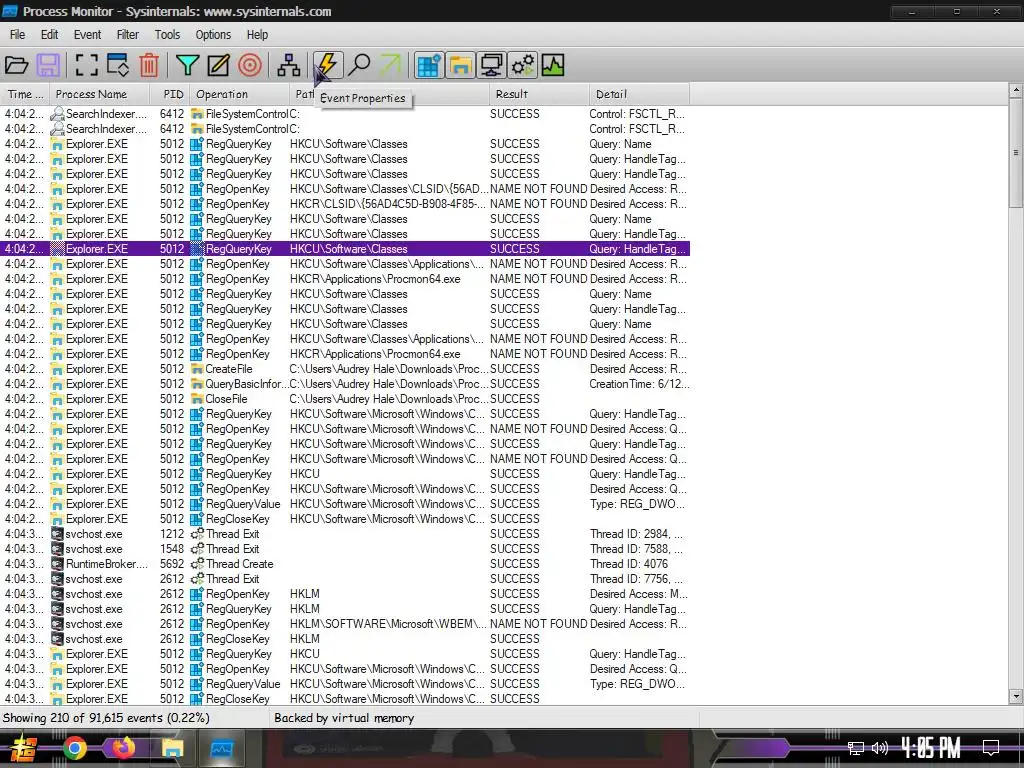Select the Explorer.EXE CloseFile row
Image resolution: width=1024 pixels, height=768 pixels.
tap(345, 399)
